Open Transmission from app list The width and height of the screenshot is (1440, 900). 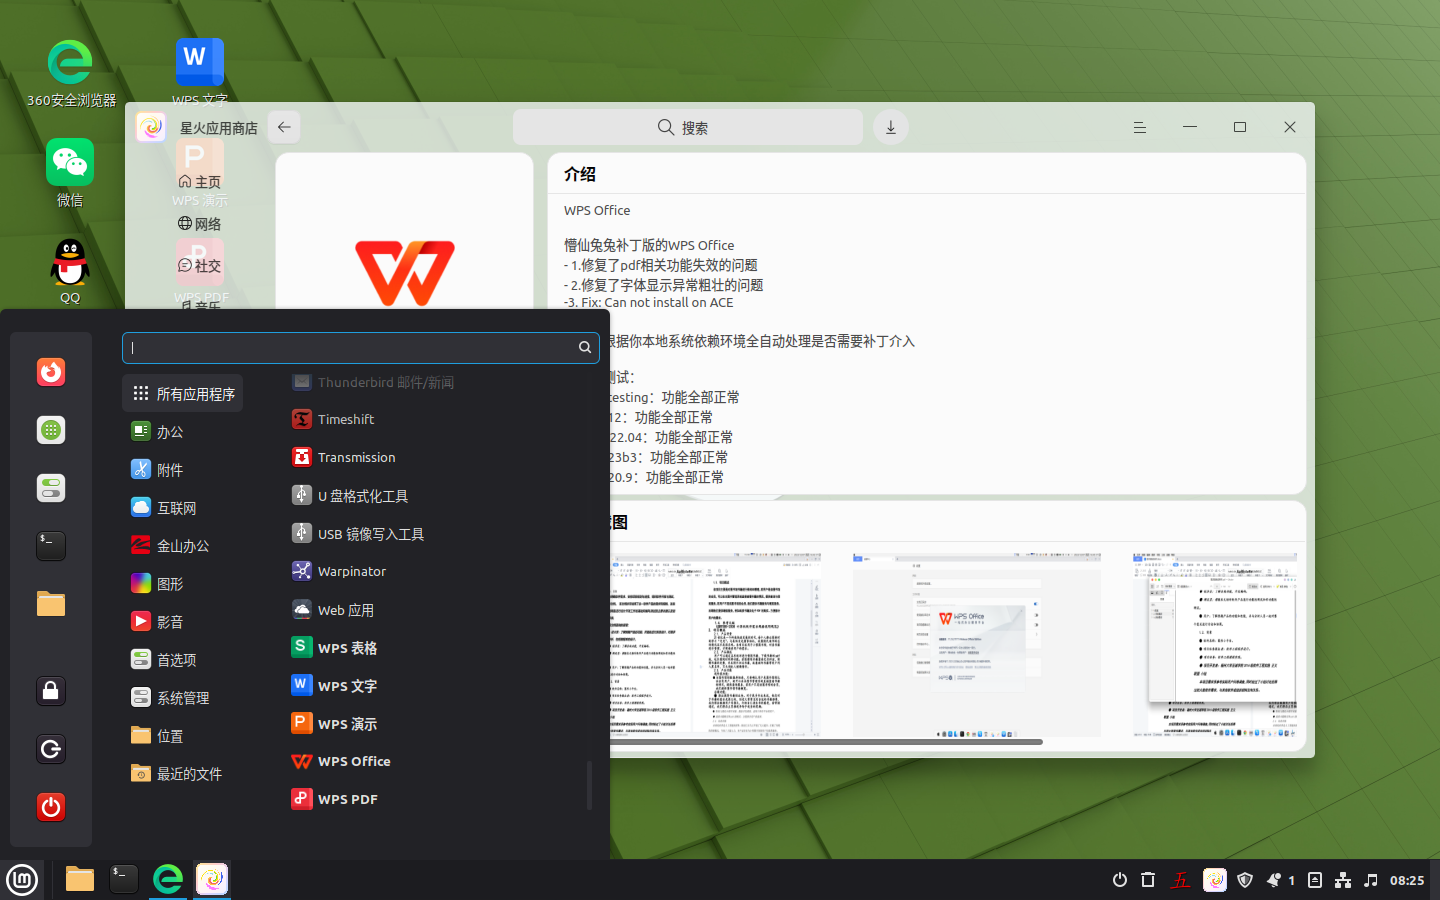436,457
